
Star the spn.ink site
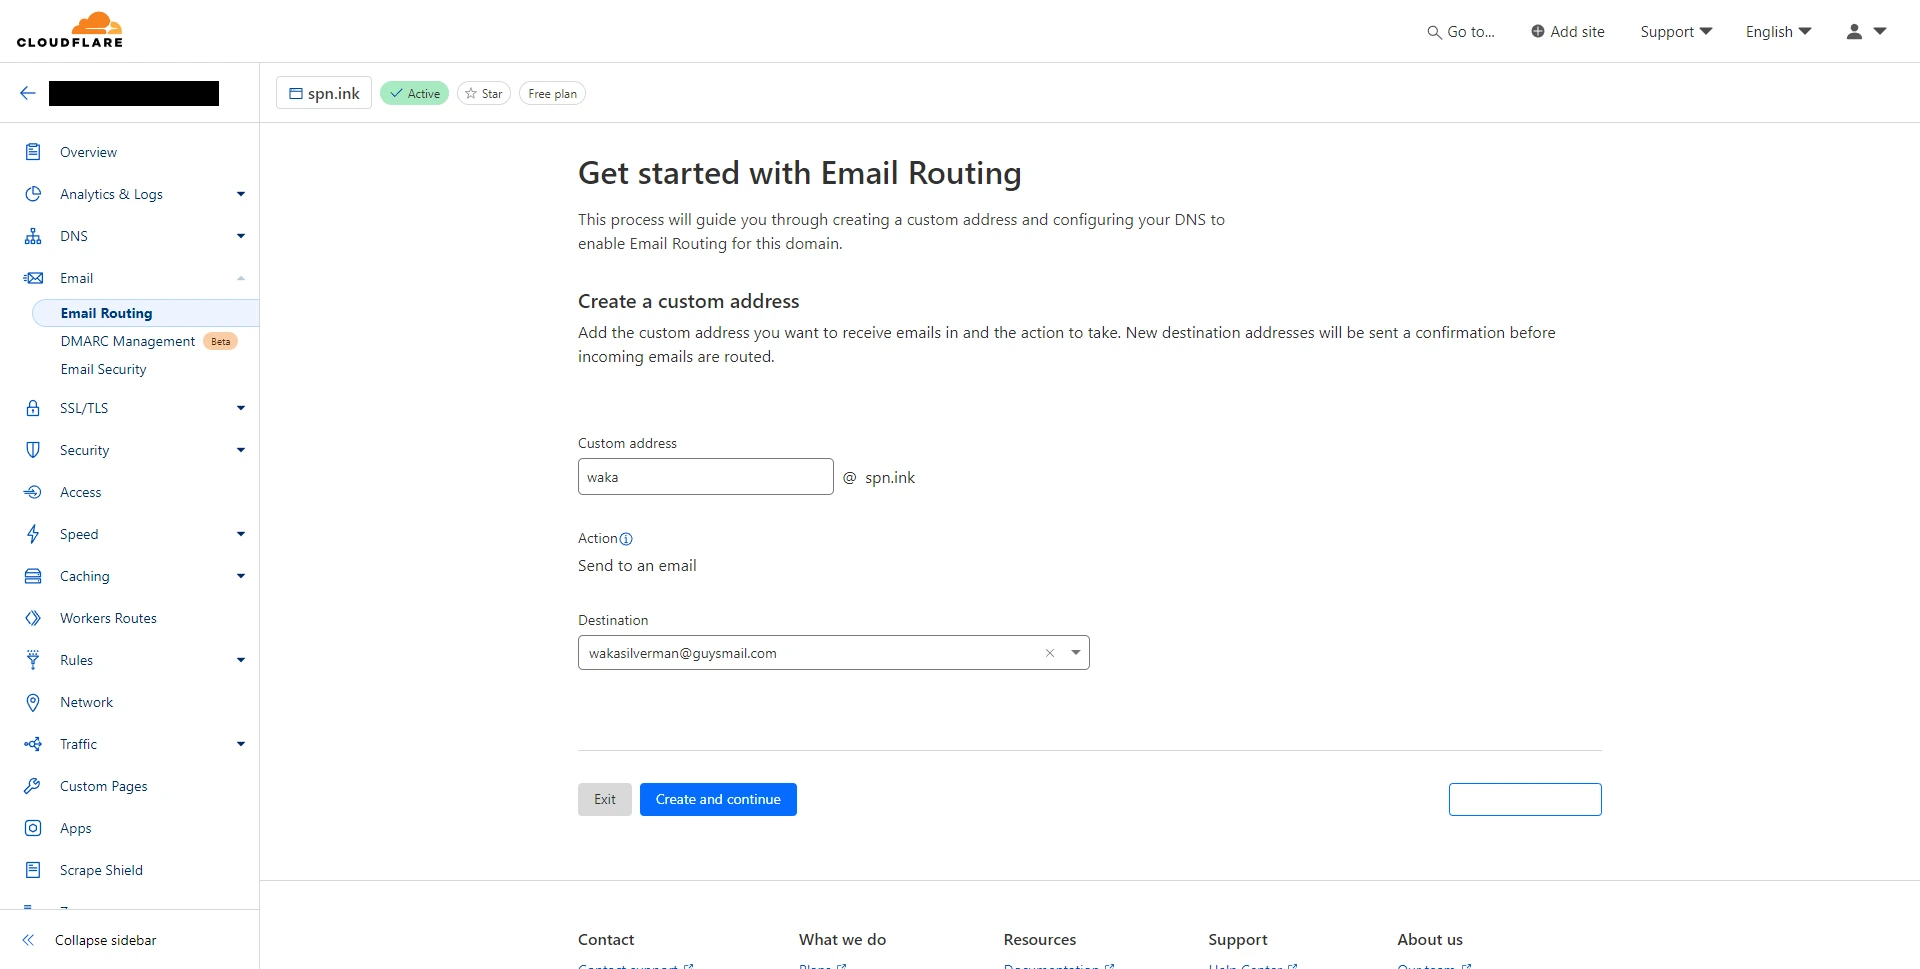coord(484,94)
